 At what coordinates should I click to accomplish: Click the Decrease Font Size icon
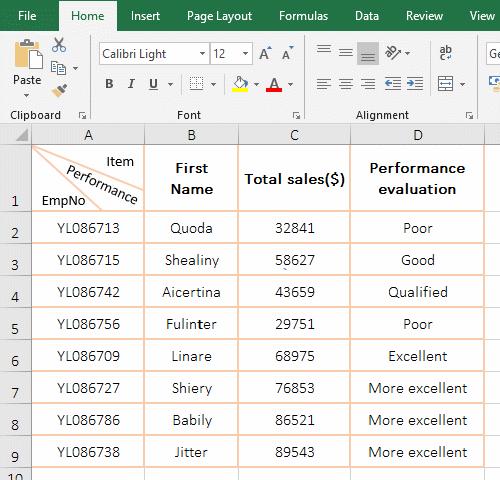[287, 53]
